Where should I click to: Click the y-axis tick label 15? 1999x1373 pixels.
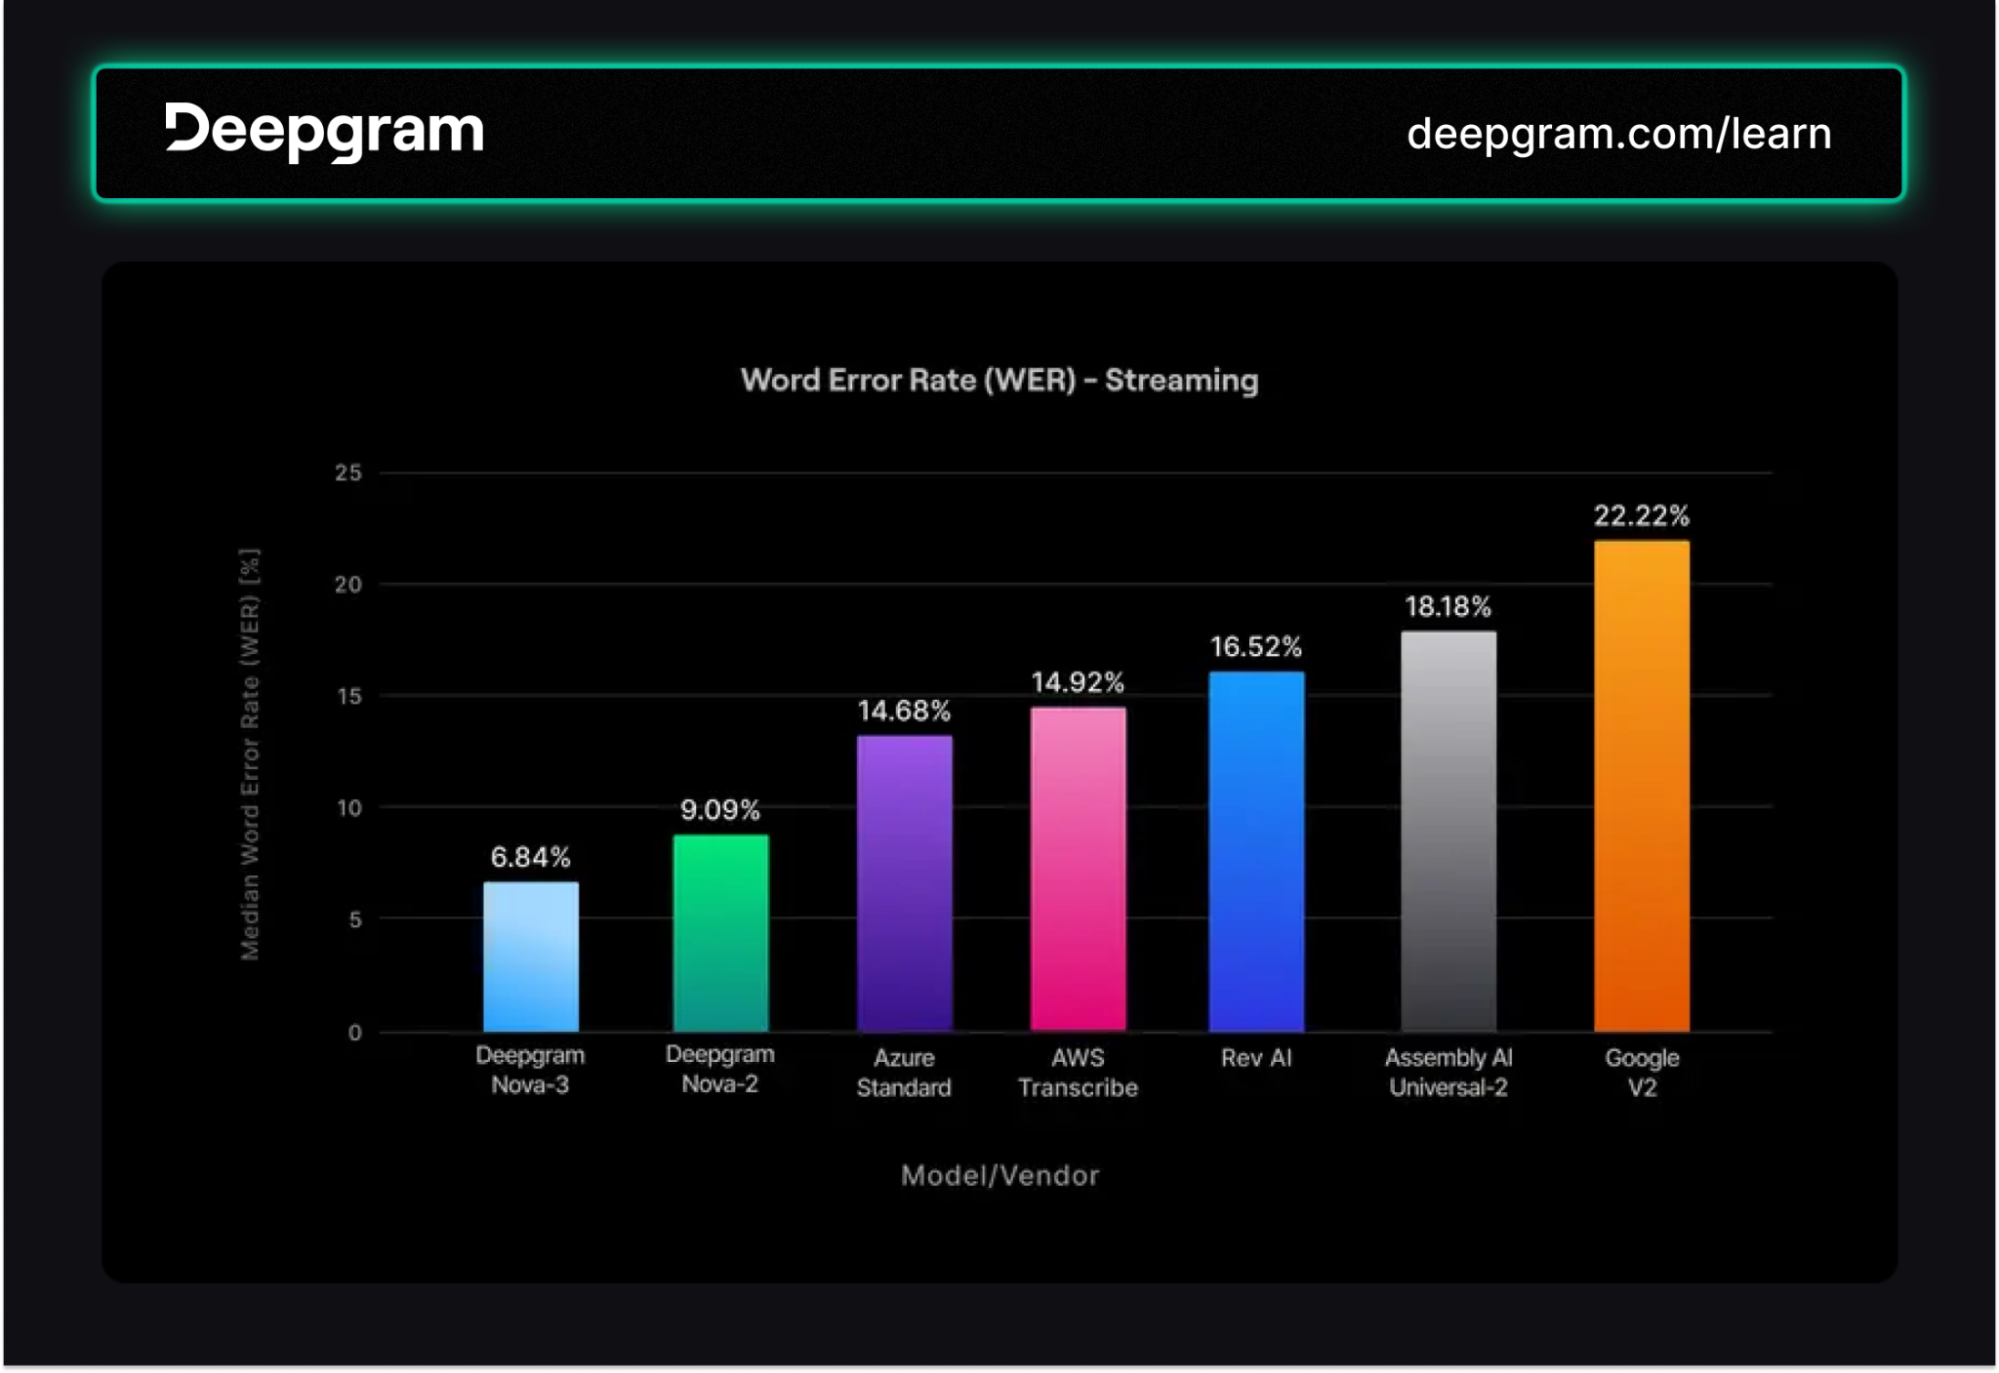349,697
